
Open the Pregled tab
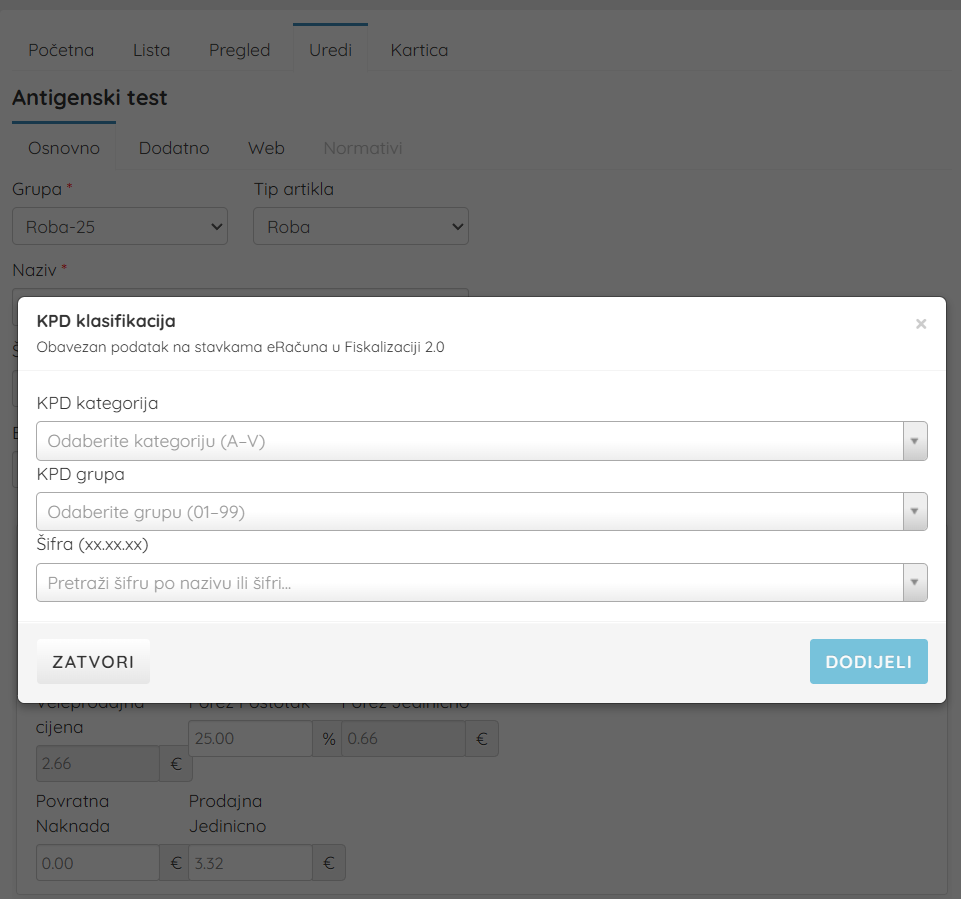[240, 50]
